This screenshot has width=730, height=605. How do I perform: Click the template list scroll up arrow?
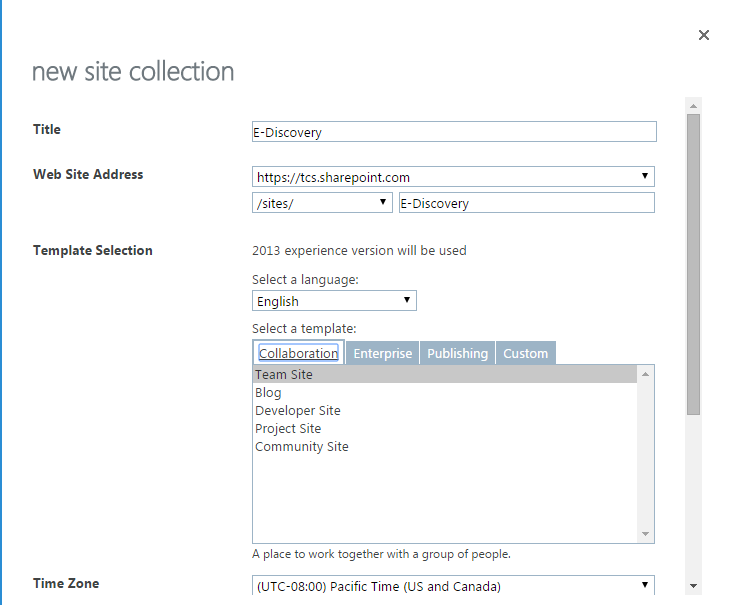645,374
